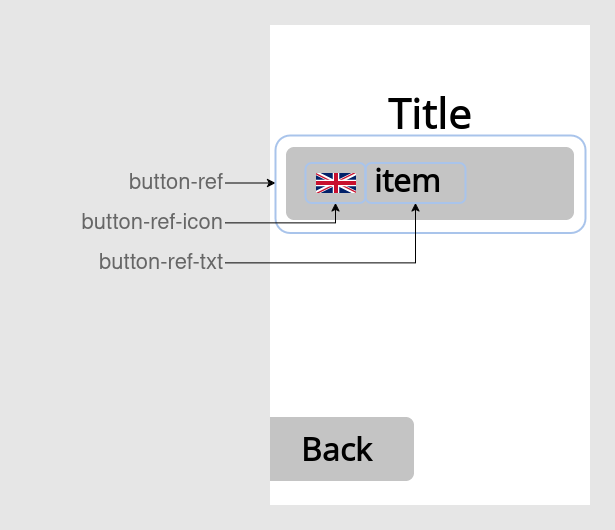The height and width of the screenshot is (530, 615).
Task: Click the connector line from "button-ref-icon"
Action: [x=280, y=222]
